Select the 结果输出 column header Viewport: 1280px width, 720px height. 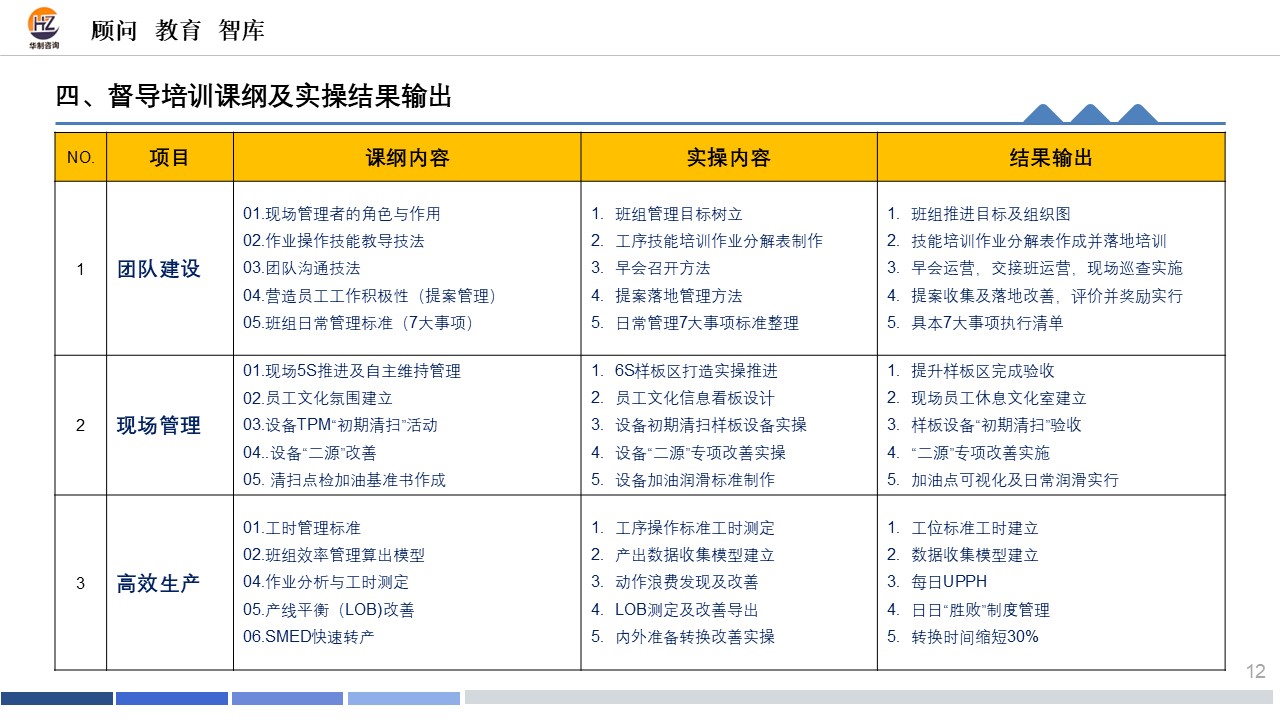1051,157
